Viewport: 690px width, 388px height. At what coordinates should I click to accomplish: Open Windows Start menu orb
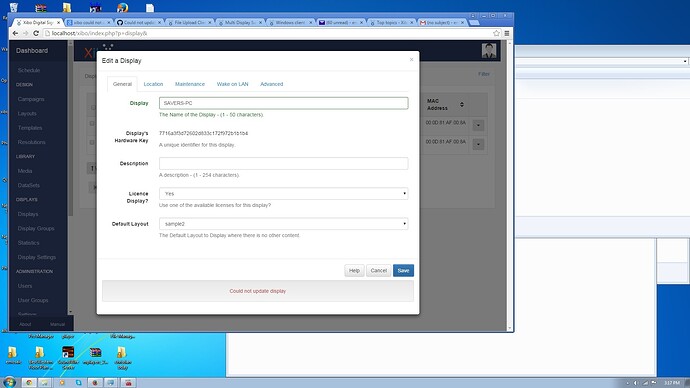pyautogui.click(x=9, y=382)
